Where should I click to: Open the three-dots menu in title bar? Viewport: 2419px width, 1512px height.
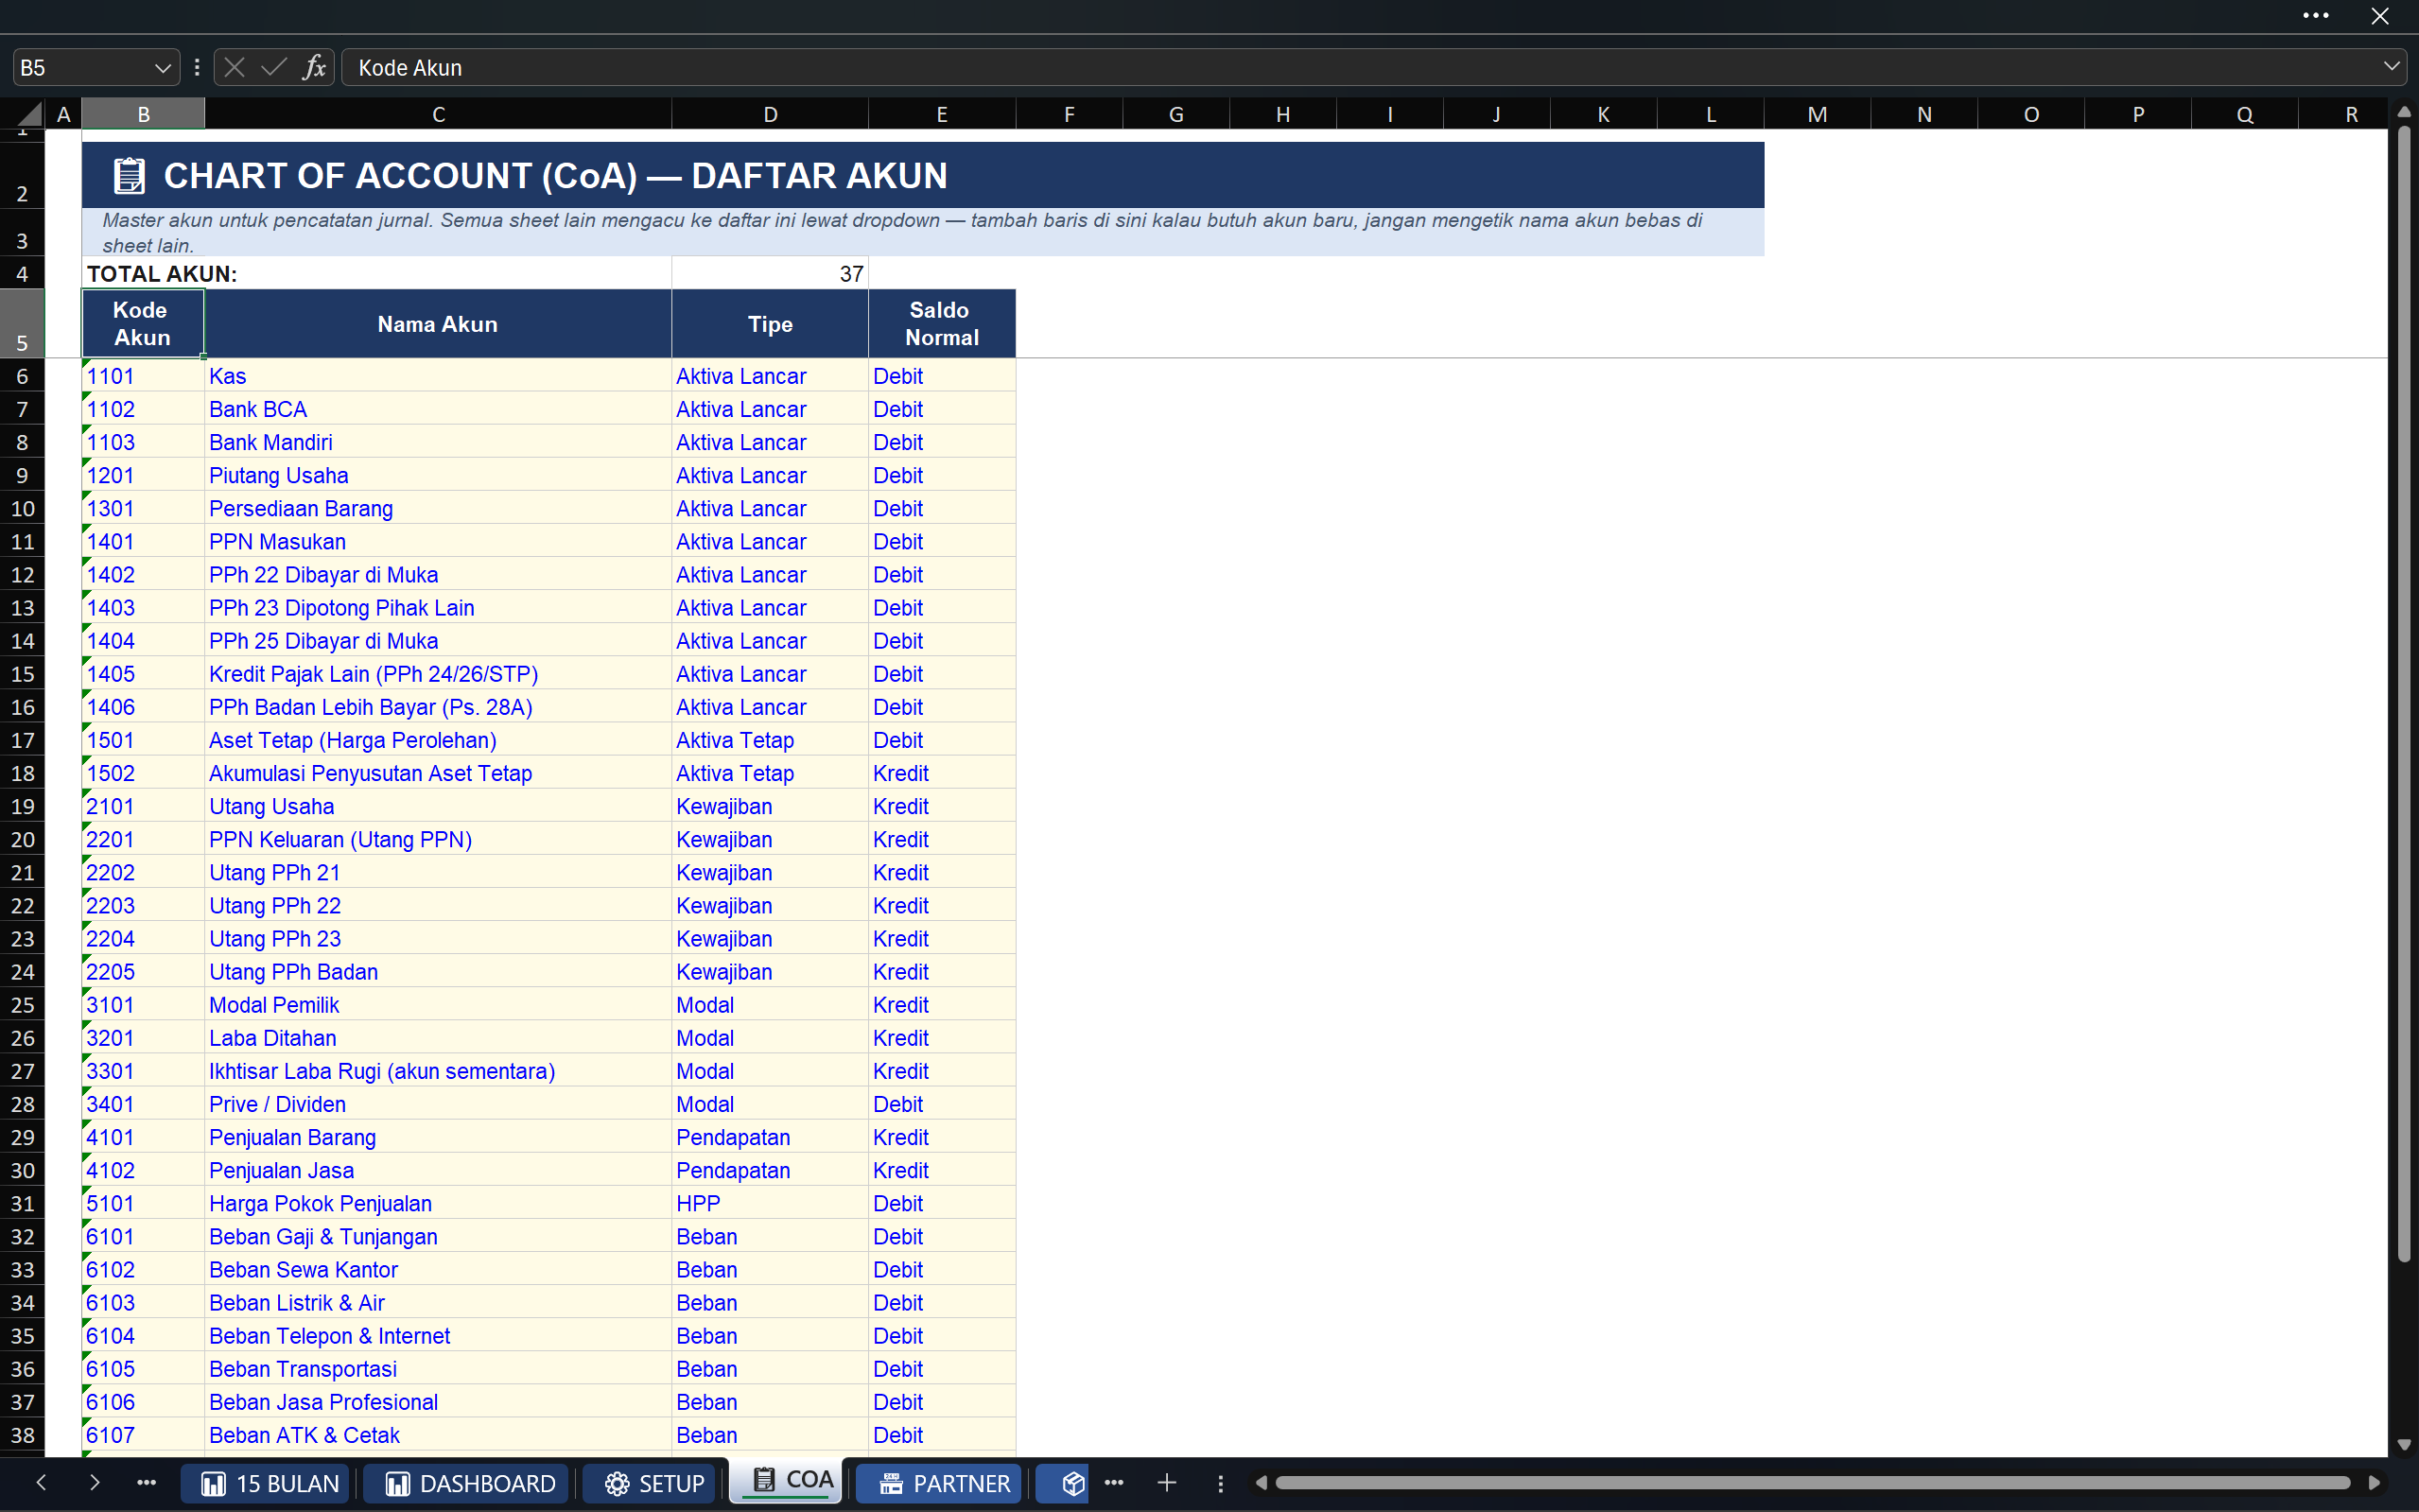click(x=2316, y=15)
